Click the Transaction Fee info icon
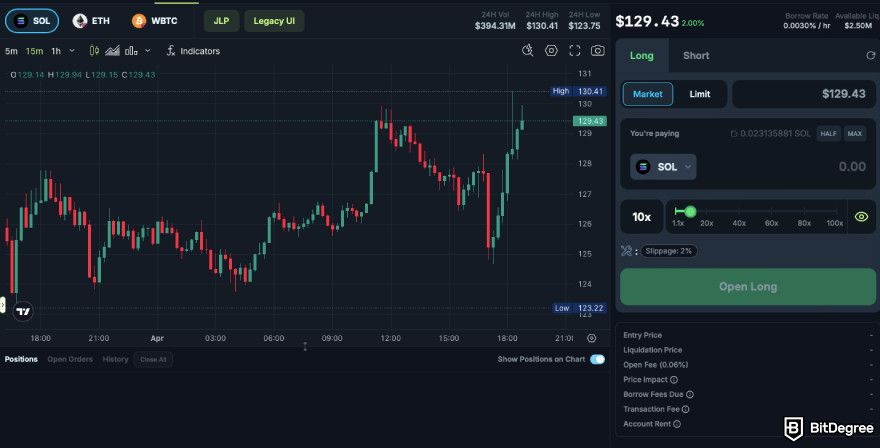The width and height of the screenshot is (880, 448). pos(686,409)
